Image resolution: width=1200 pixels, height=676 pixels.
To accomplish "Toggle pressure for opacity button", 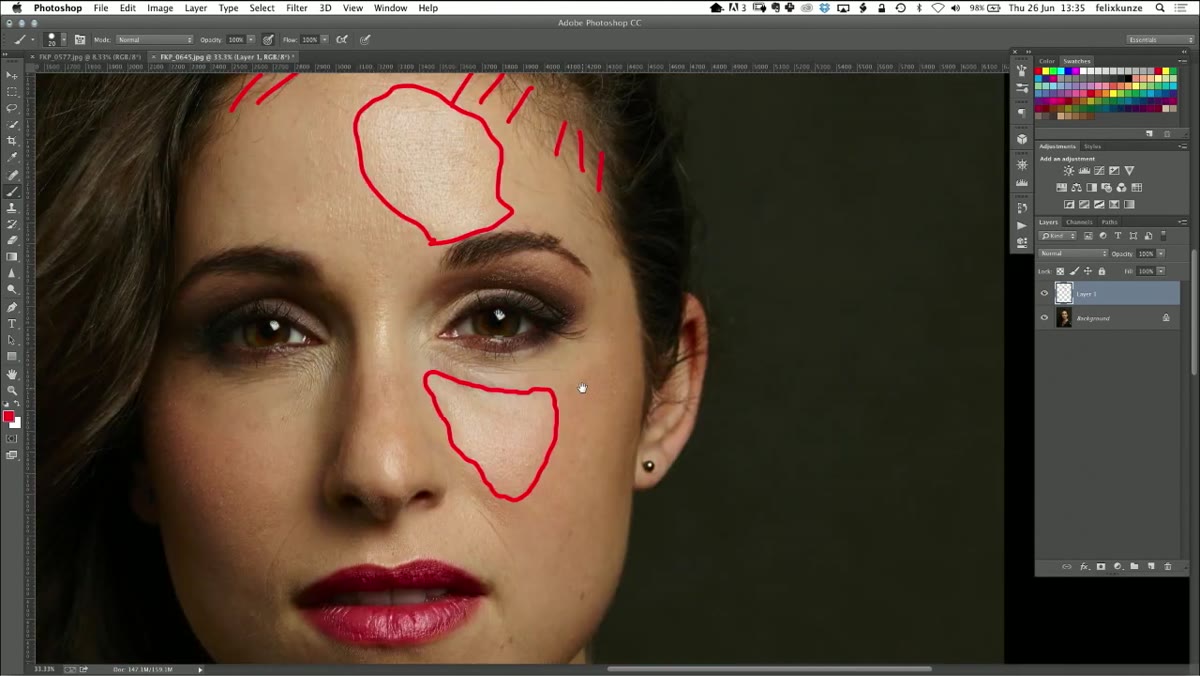I will pyautogui.click(x=269, y=40).
